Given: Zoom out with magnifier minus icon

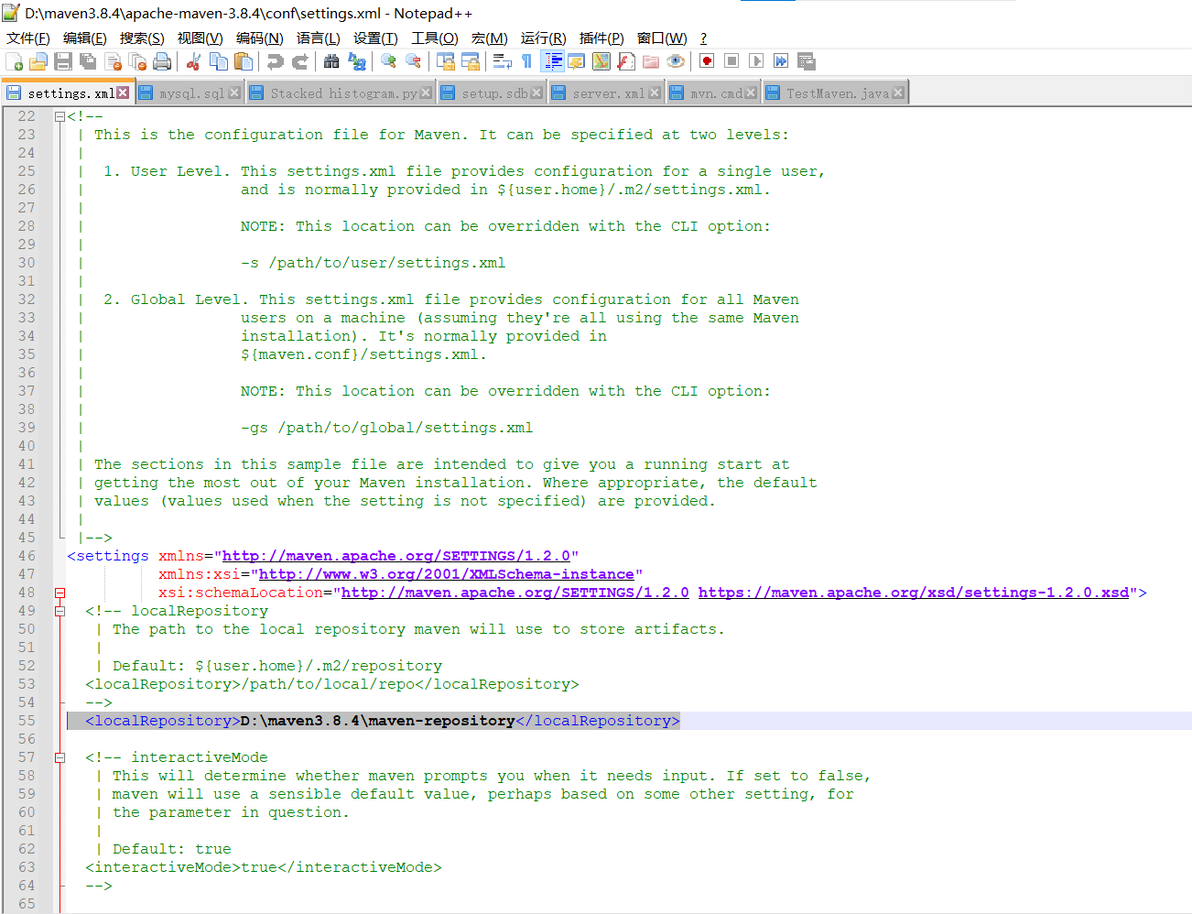Looking at the screenshot, I should (x=414, y=62).
